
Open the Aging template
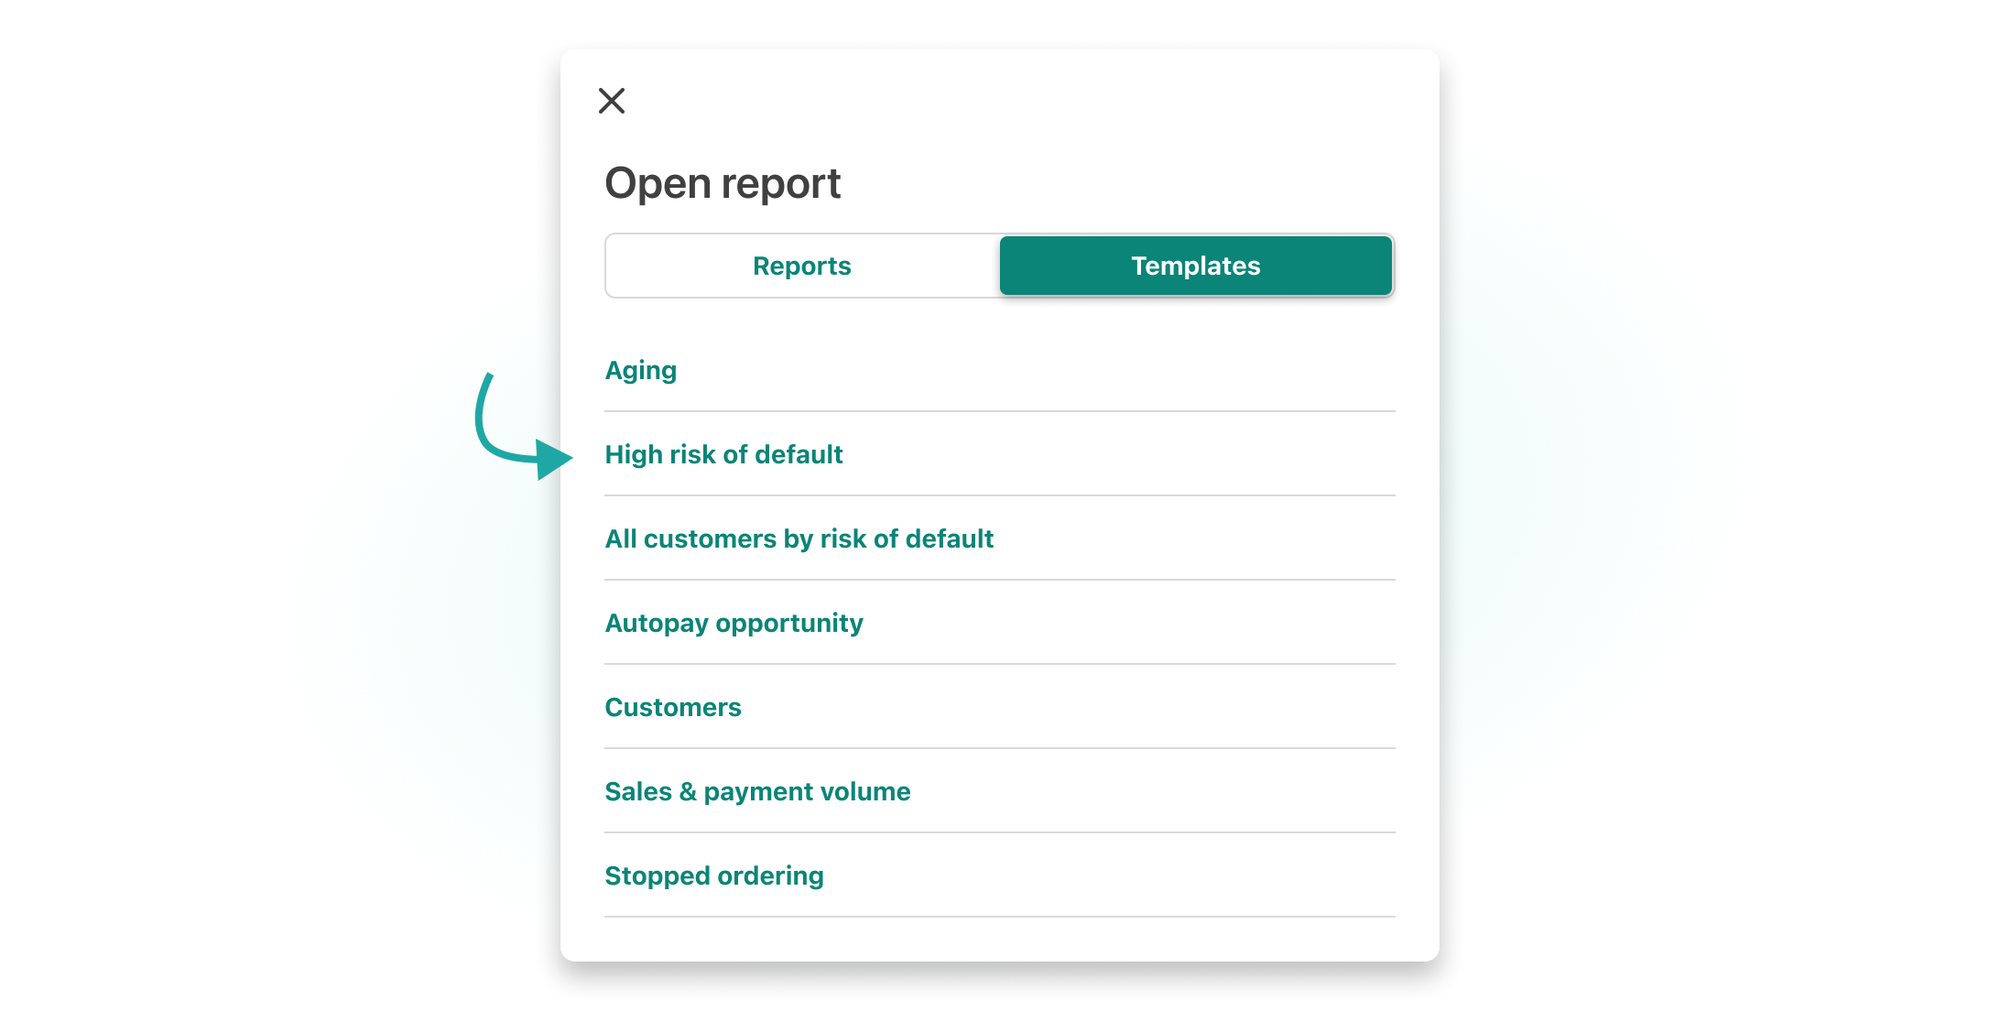coord(640,371)
